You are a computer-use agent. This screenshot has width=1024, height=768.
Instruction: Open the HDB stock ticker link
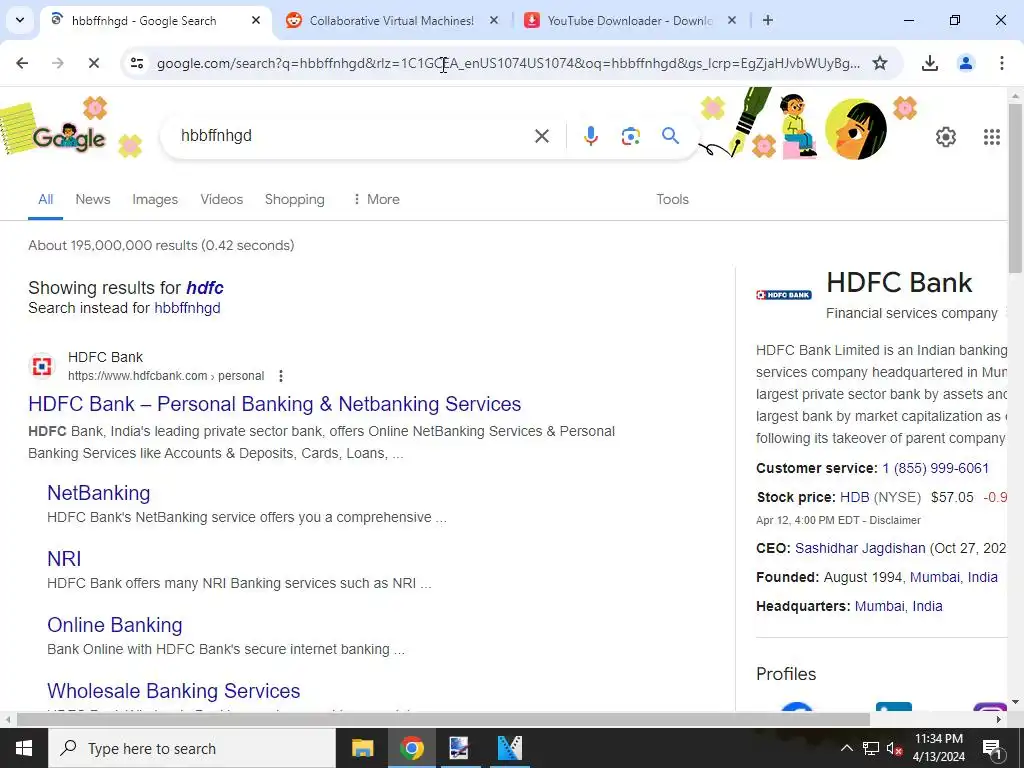[854, 497]
